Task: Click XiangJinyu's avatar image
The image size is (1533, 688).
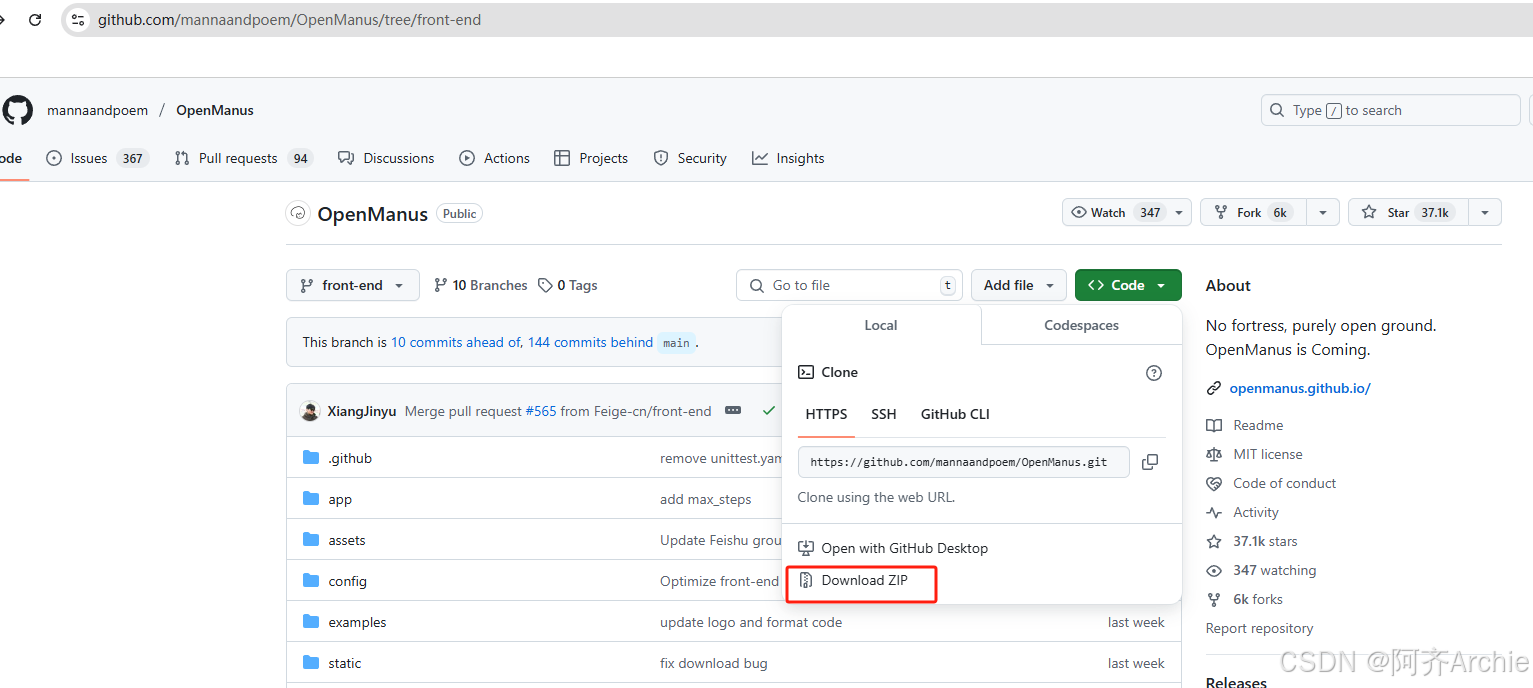Action: [x=310, y=411]
